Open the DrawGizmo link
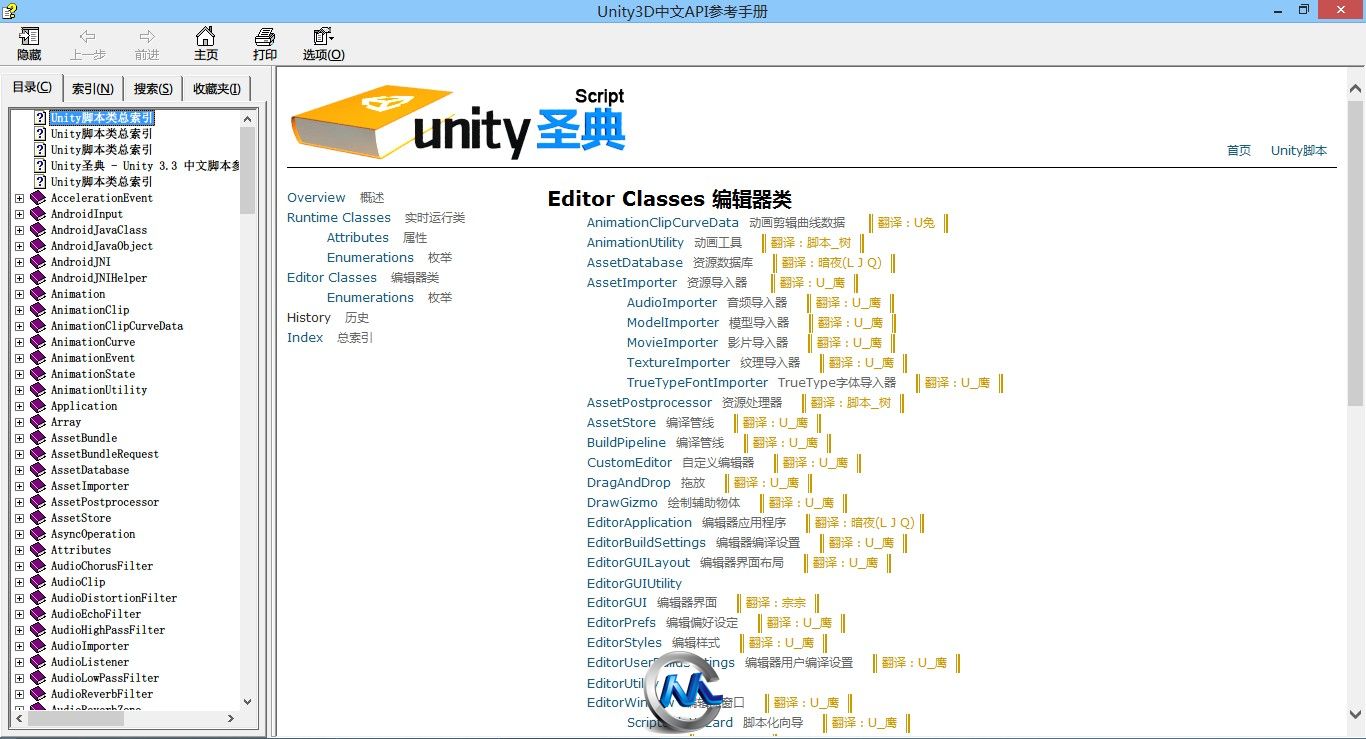 click(x=623, y=503)
